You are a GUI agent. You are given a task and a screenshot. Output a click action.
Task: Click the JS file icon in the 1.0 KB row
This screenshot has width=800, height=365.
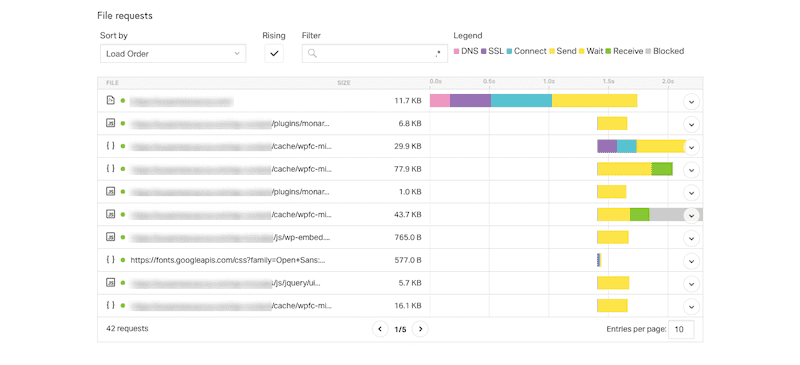point(110,191)
